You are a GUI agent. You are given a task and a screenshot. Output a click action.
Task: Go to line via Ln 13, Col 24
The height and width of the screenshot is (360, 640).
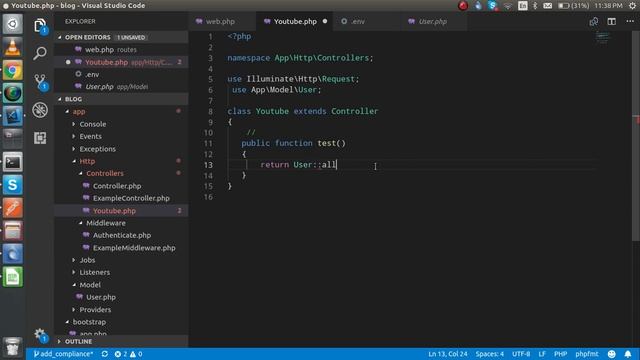coord(447,354)
